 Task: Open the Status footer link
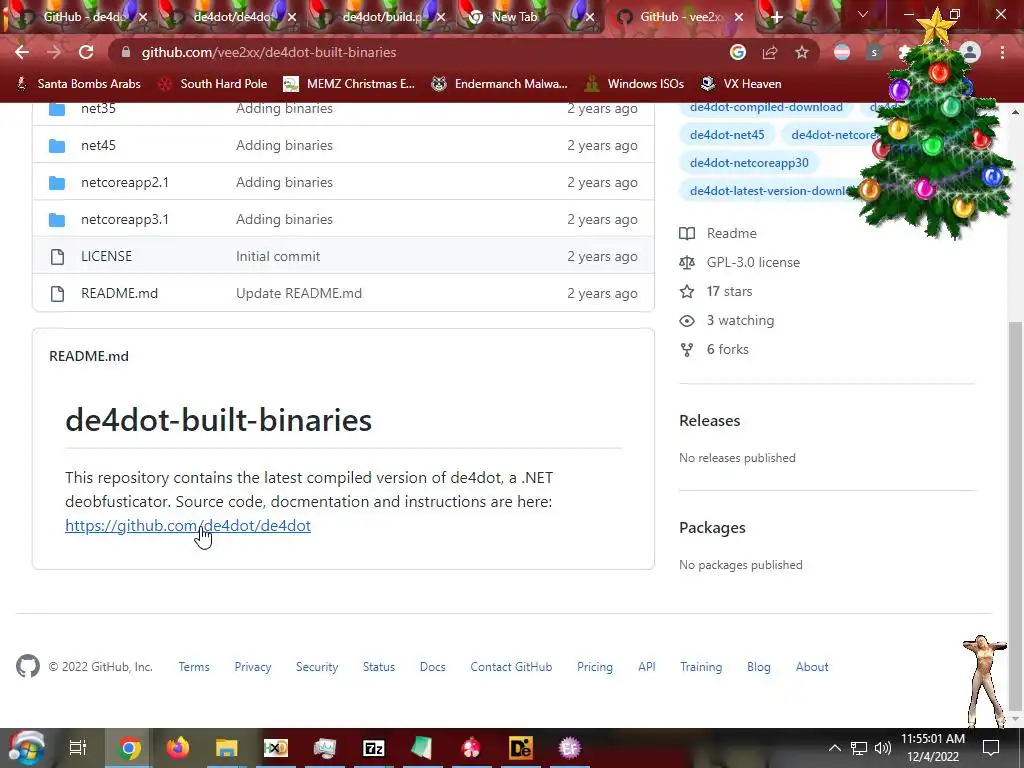coord(379,667)
